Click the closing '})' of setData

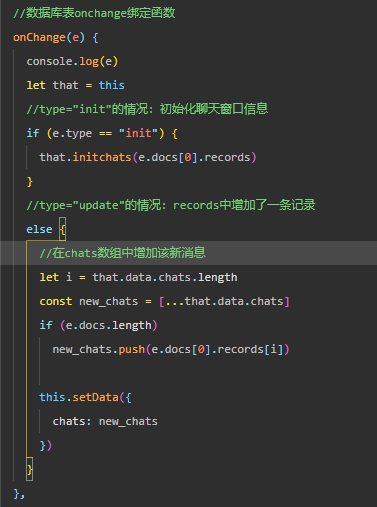pos(46,445)
